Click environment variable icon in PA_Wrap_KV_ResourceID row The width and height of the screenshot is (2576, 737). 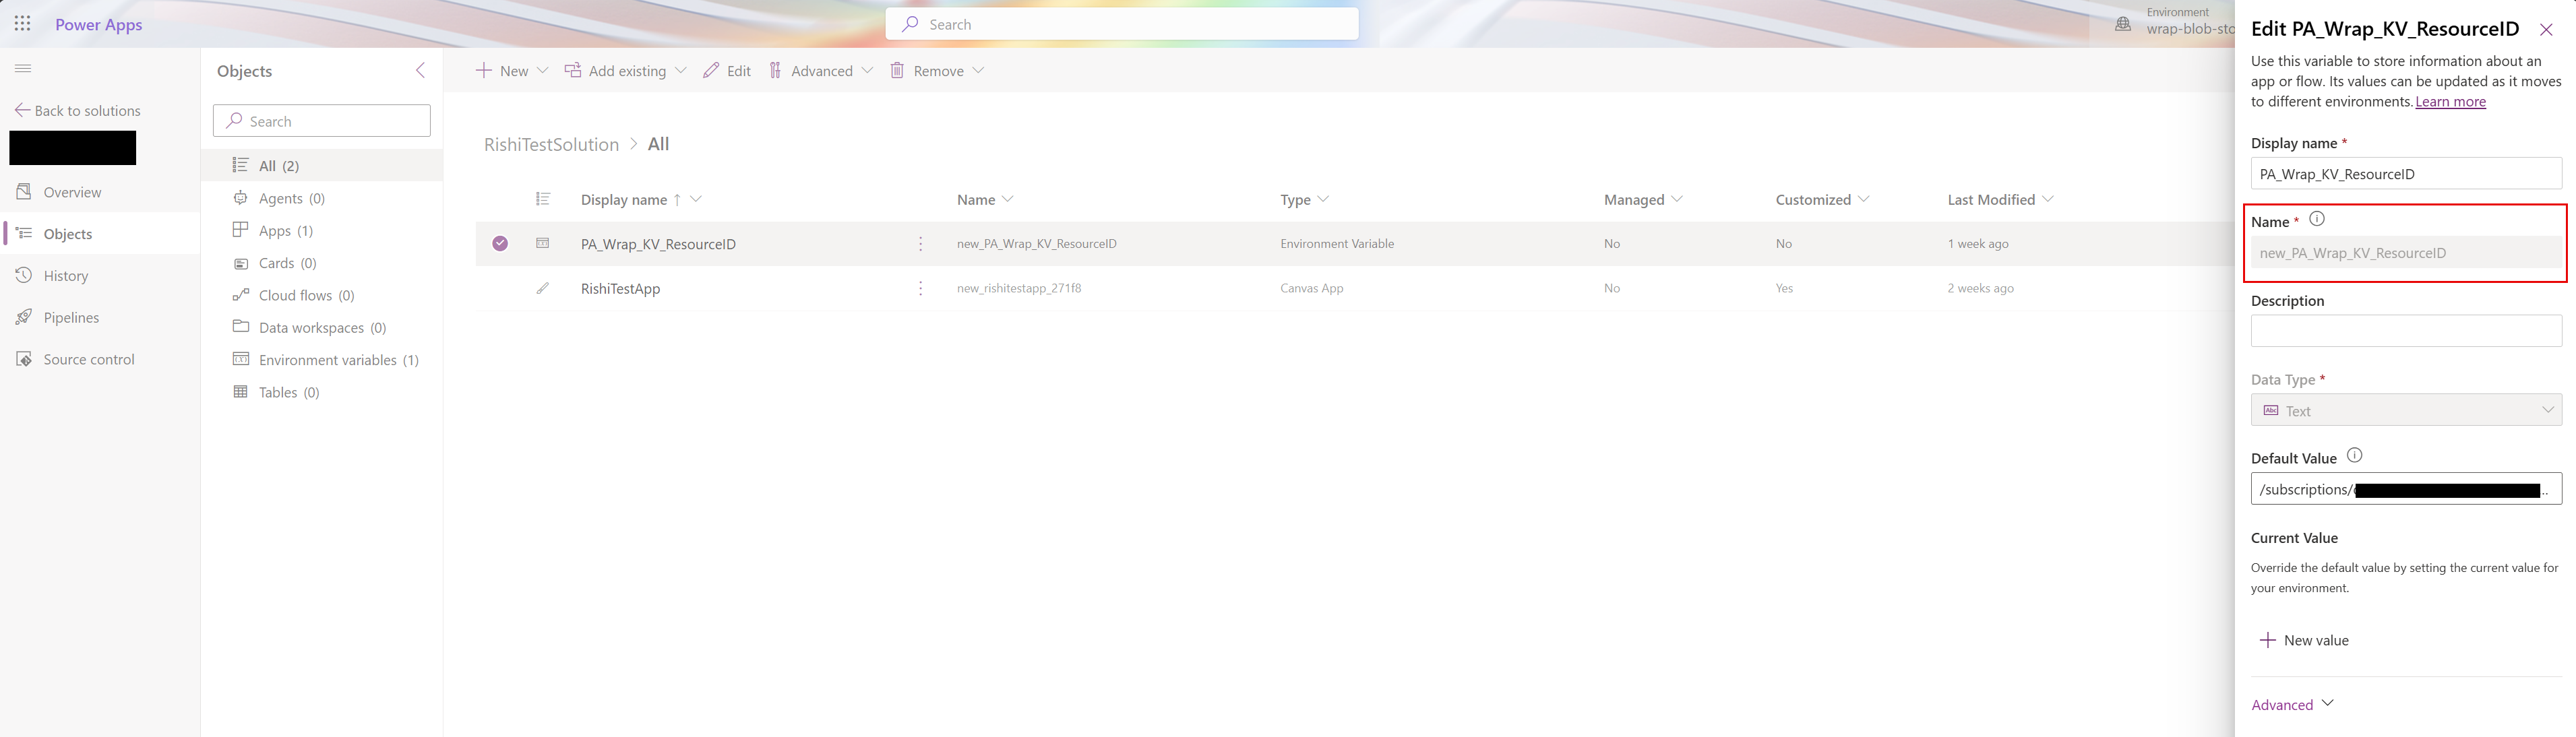(x=543, y=243)
